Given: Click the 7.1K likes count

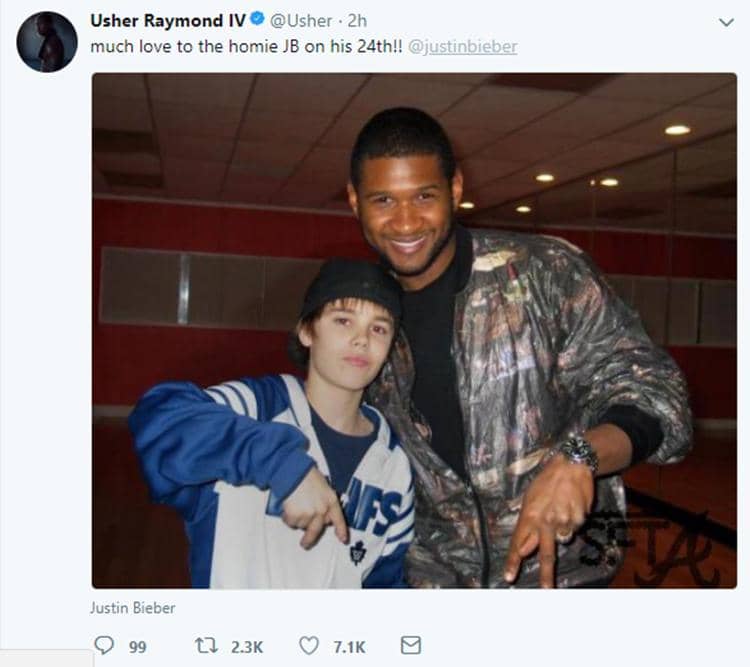Looking at the screenshot, I should pos(349,647).
